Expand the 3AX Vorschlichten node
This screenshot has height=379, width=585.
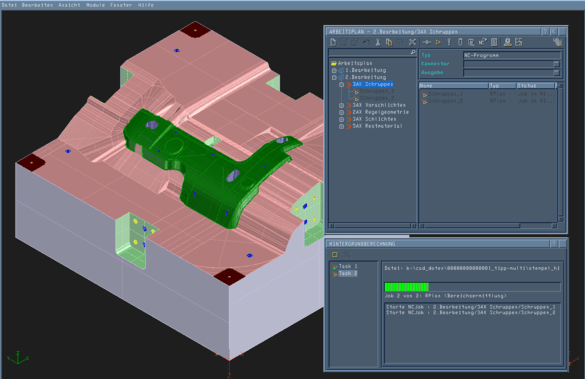click(341, 105)
